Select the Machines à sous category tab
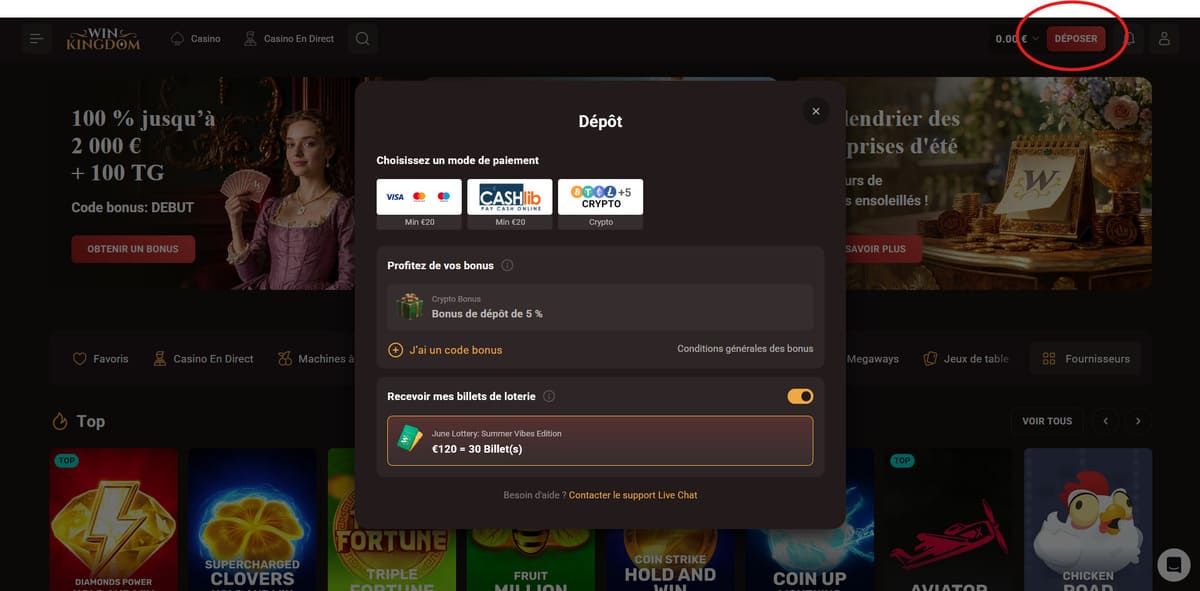Image resolution: width=1200 pixels, height=591 pixels. click(315, 358)
